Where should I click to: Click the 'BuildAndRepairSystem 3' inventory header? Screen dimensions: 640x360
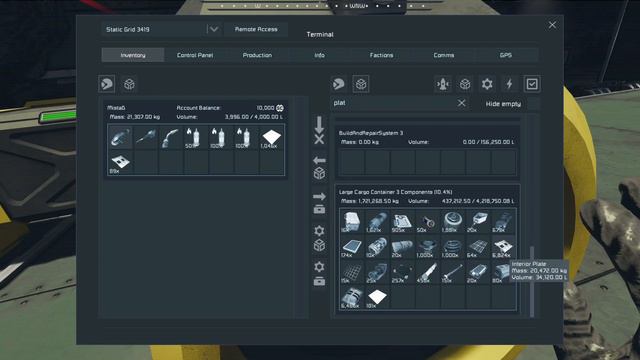click(x=371, y=133)
